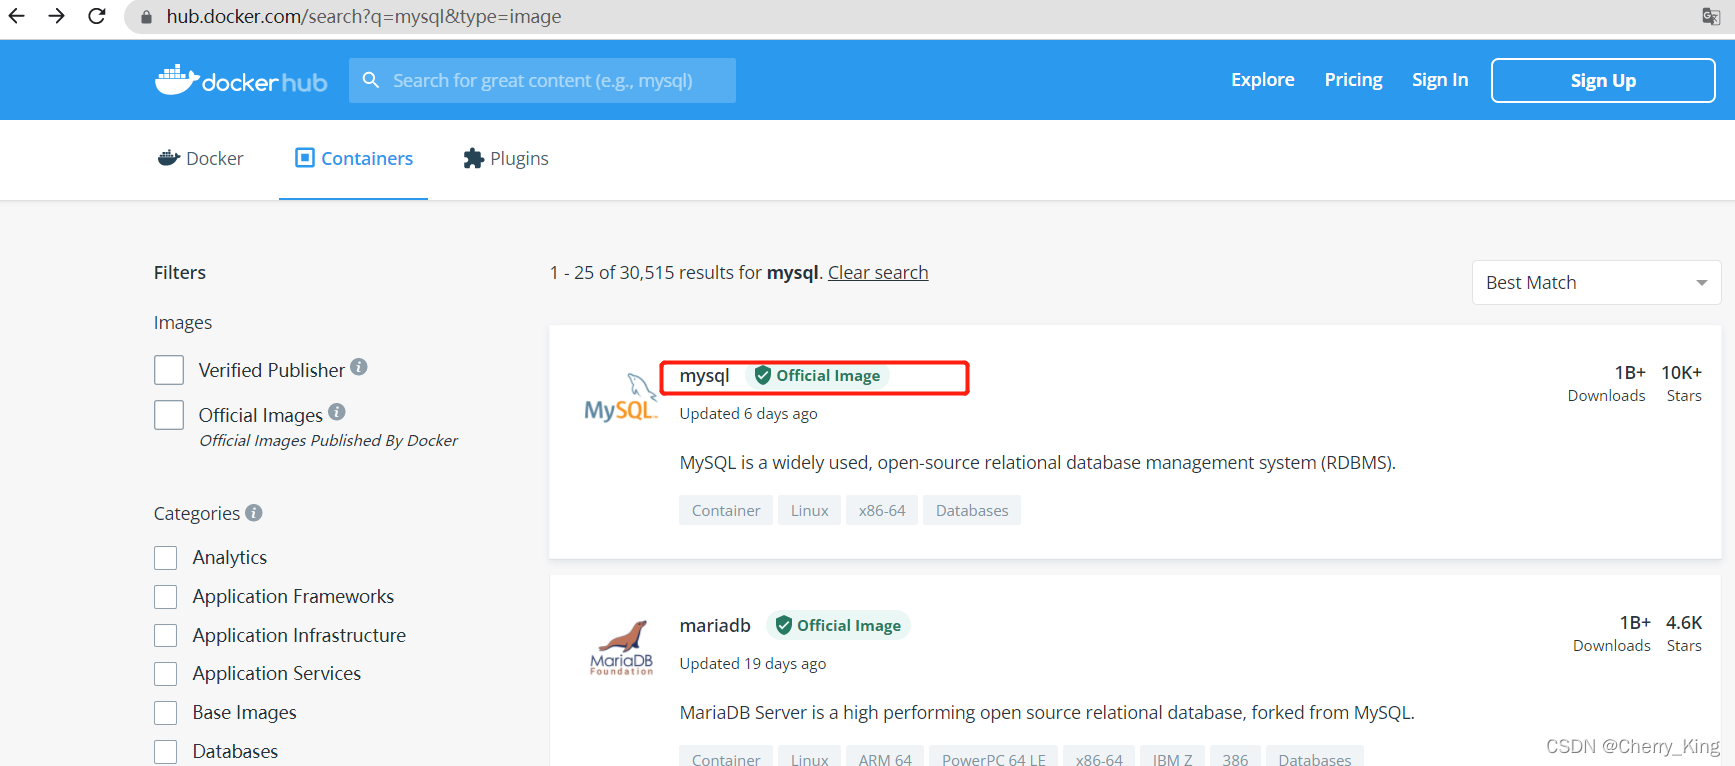Screen dimensions: 1735x766
Task: Click the MySQL dolphin logo thumbnail
Action: [x=621, y=397]
